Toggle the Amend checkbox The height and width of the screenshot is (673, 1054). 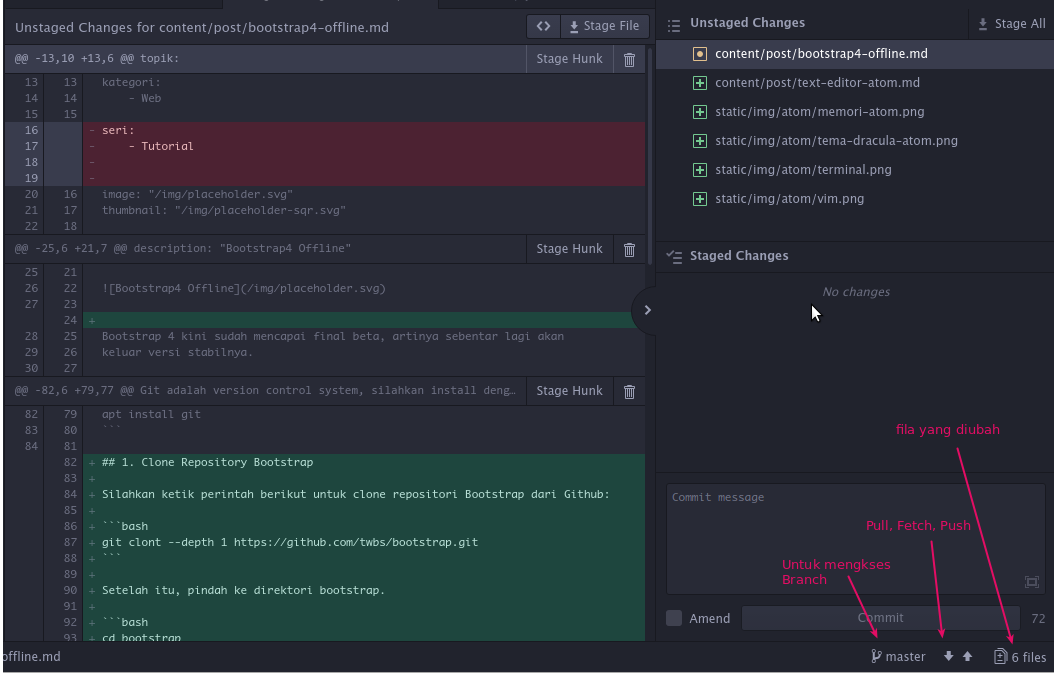pyautogui.click(x=674, y=618)
